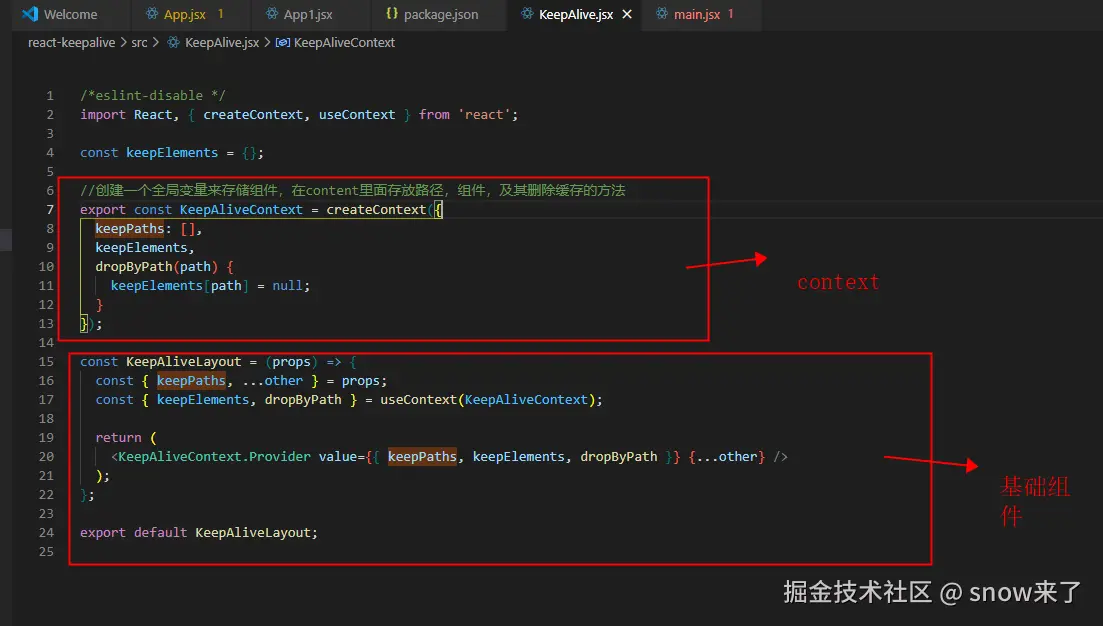Image resolution: width=1103 pixels, height=626 pixels.
Task: Click 'useContext' call on line 17
Action: click(419, 399)
